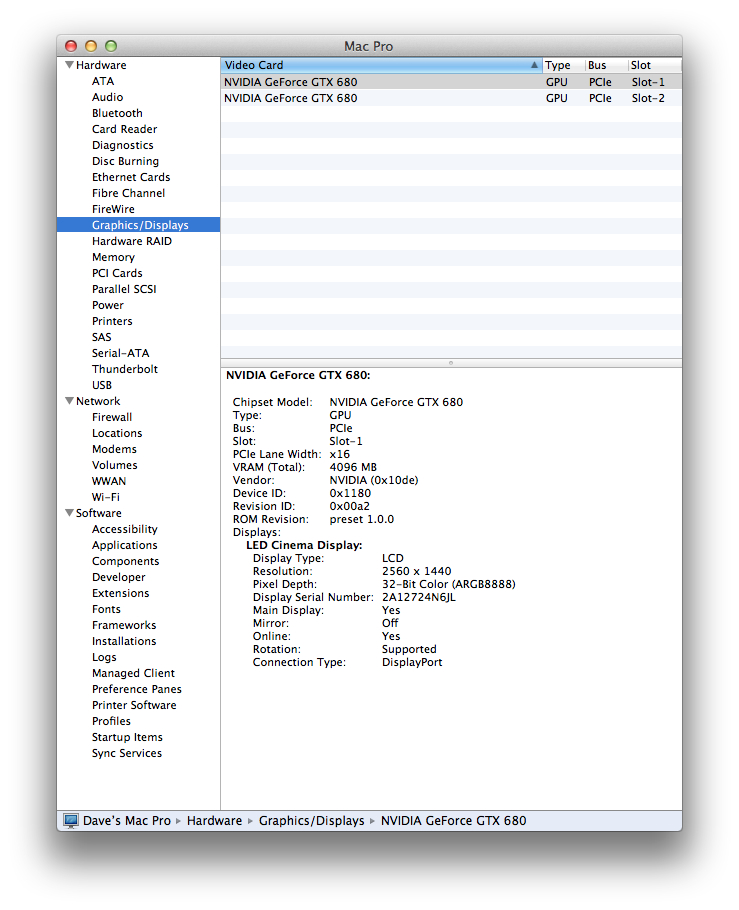Click the VRAM value 4096 MB

tap(353, 467)
